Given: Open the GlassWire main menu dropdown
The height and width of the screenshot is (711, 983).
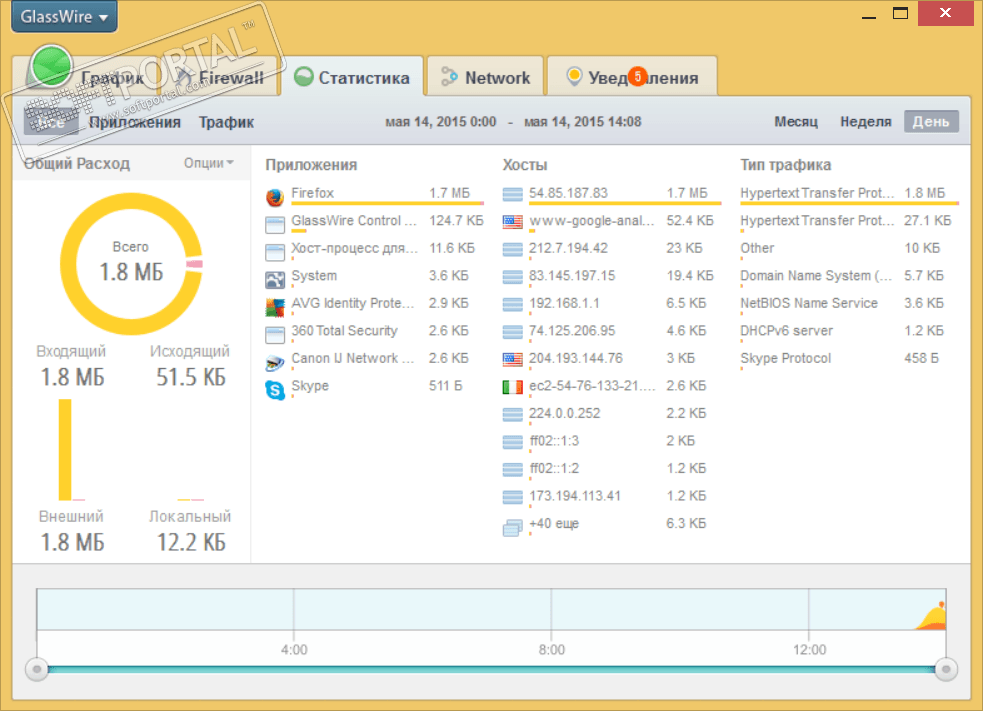Looking at the screenshot, I should tap(64, 16).
